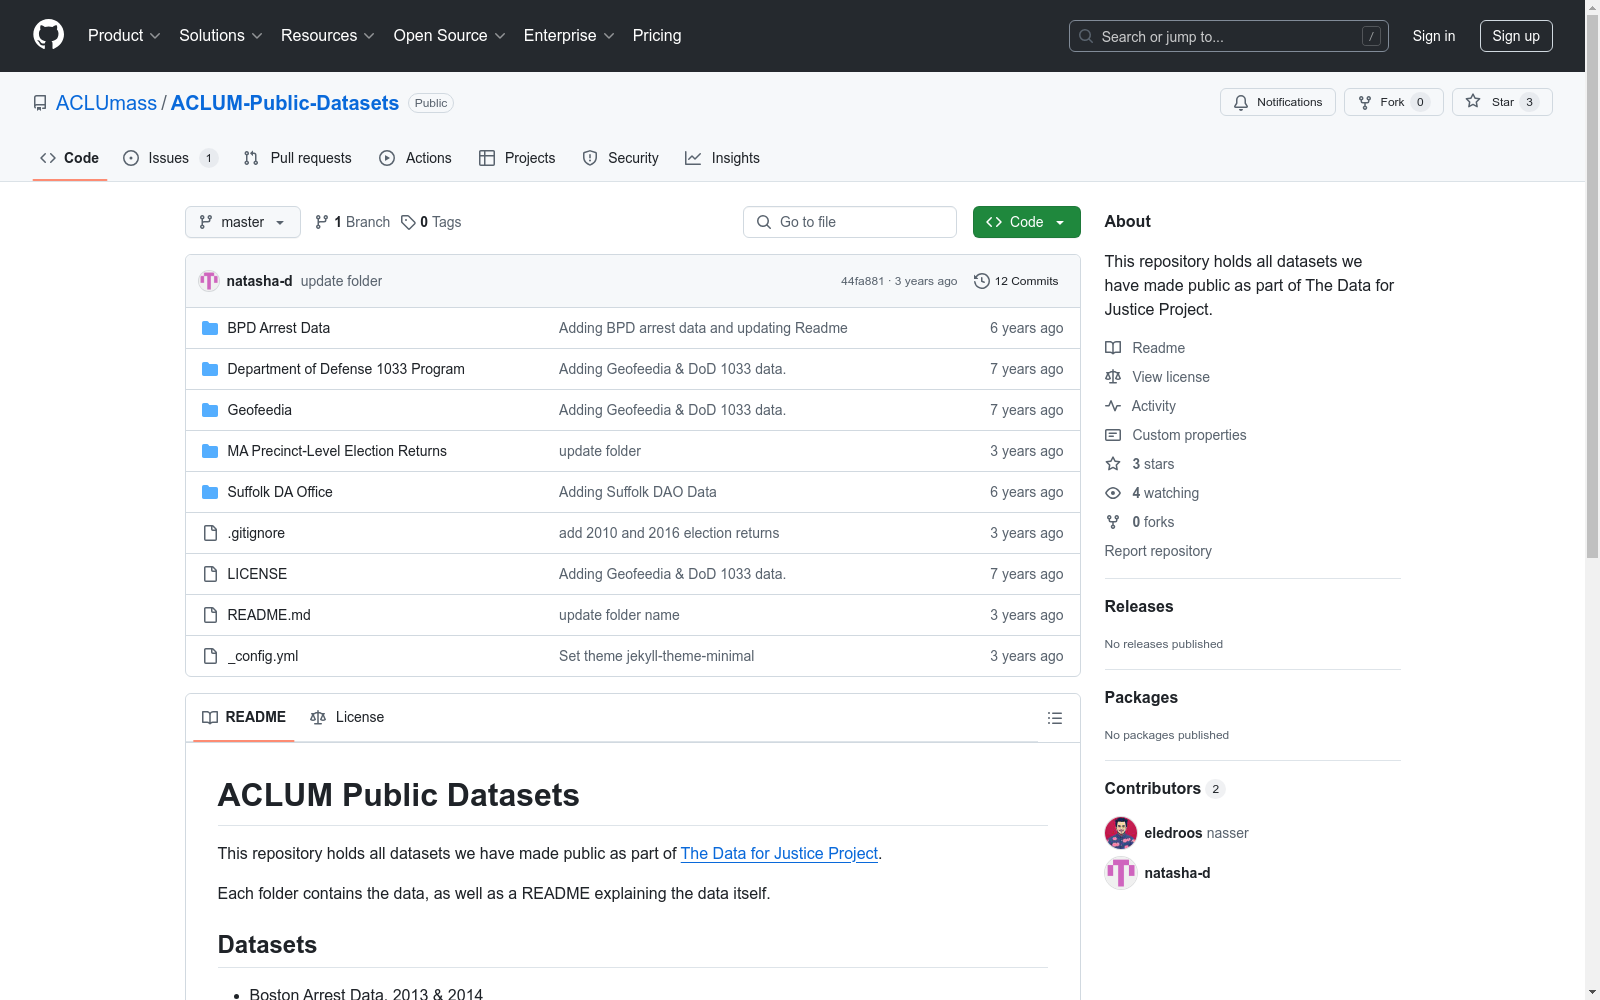This screenshot has width=1600, height=1000.
Task: Select the README tab in file viewer
Action: (244, 717)
